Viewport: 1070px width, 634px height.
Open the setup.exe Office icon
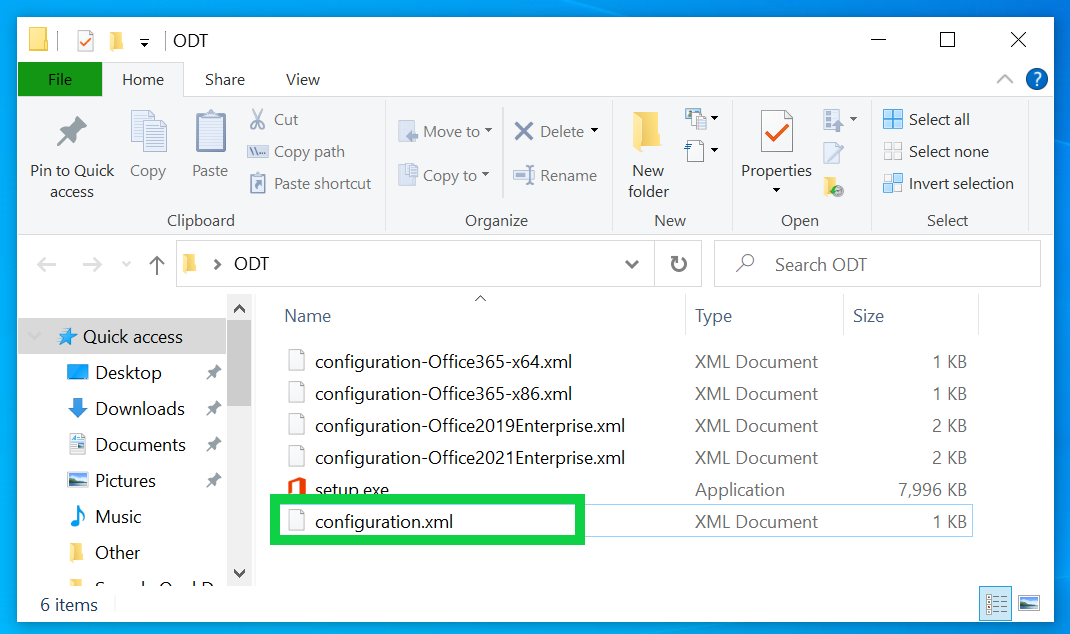pyautogui.click(x=296, y=487)
